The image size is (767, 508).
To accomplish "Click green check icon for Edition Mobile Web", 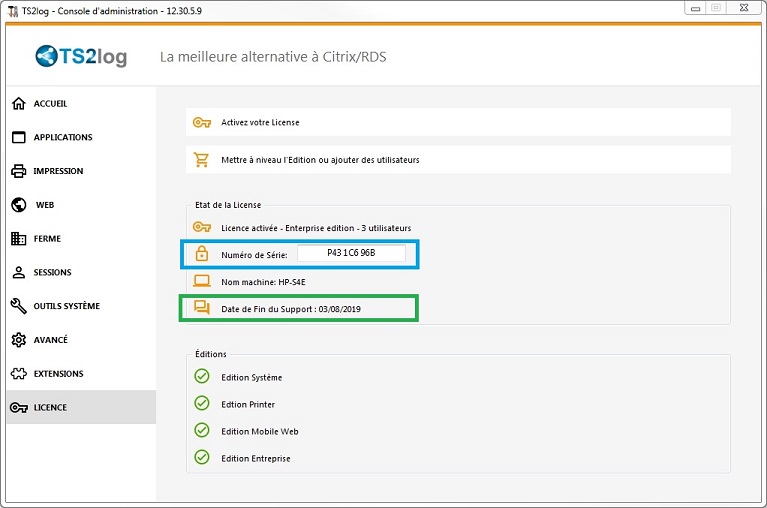I will point(202,430).
